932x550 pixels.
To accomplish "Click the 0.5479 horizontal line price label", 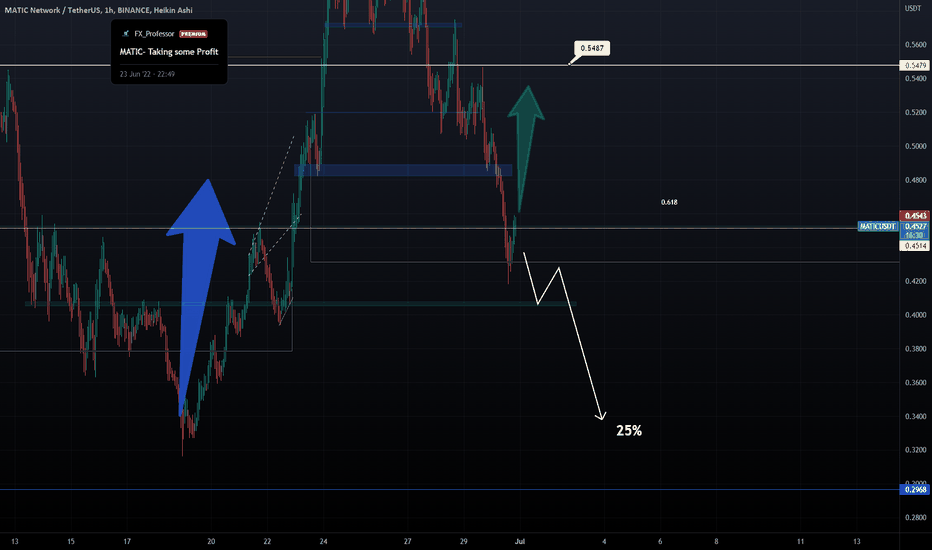I will [x=915, y=65].
